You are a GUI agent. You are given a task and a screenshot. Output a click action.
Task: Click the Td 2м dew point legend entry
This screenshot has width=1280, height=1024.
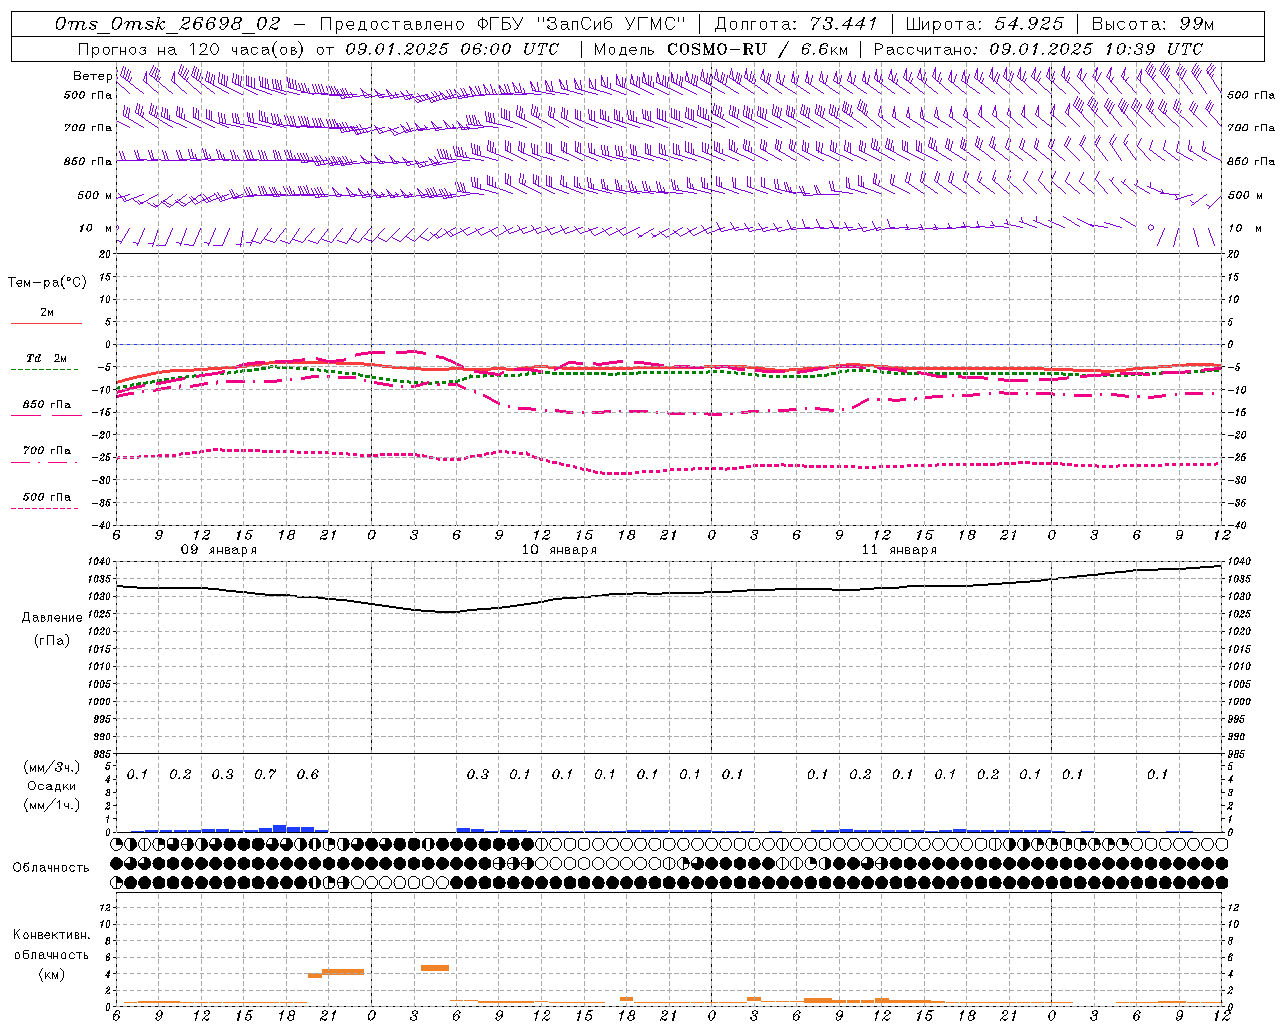tap(46, 358)
